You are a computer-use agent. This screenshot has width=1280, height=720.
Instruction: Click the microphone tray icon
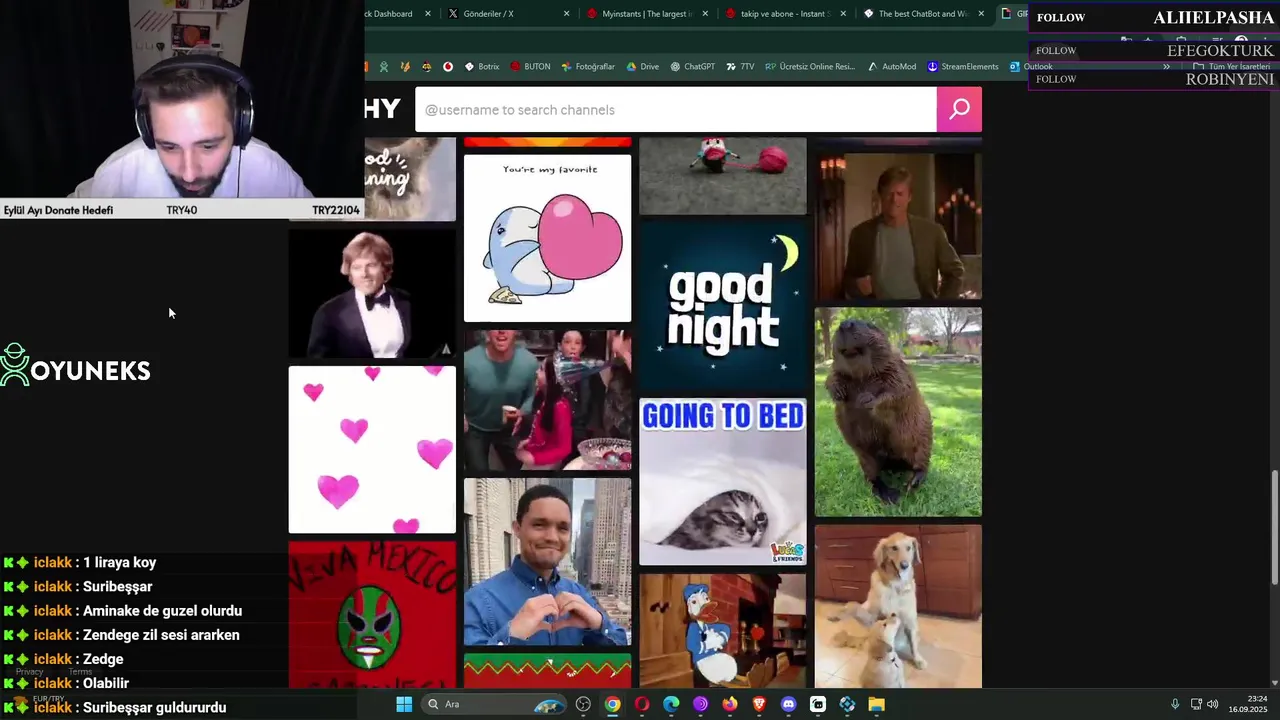tap(1175, 704)
